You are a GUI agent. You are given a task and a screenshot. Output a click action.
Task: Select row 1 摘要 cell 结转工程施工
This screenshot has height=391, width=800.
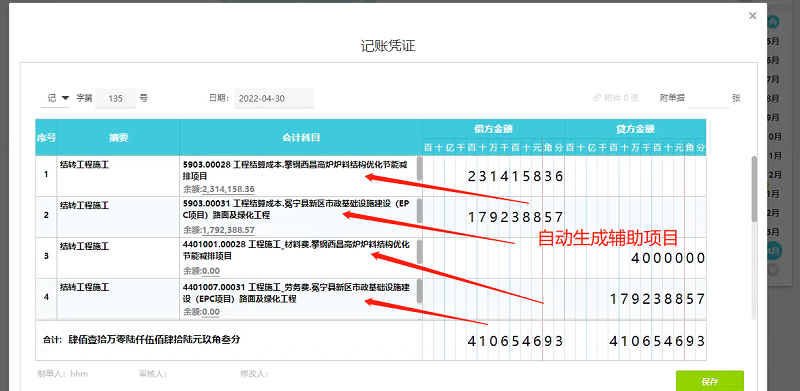(118, 176)
